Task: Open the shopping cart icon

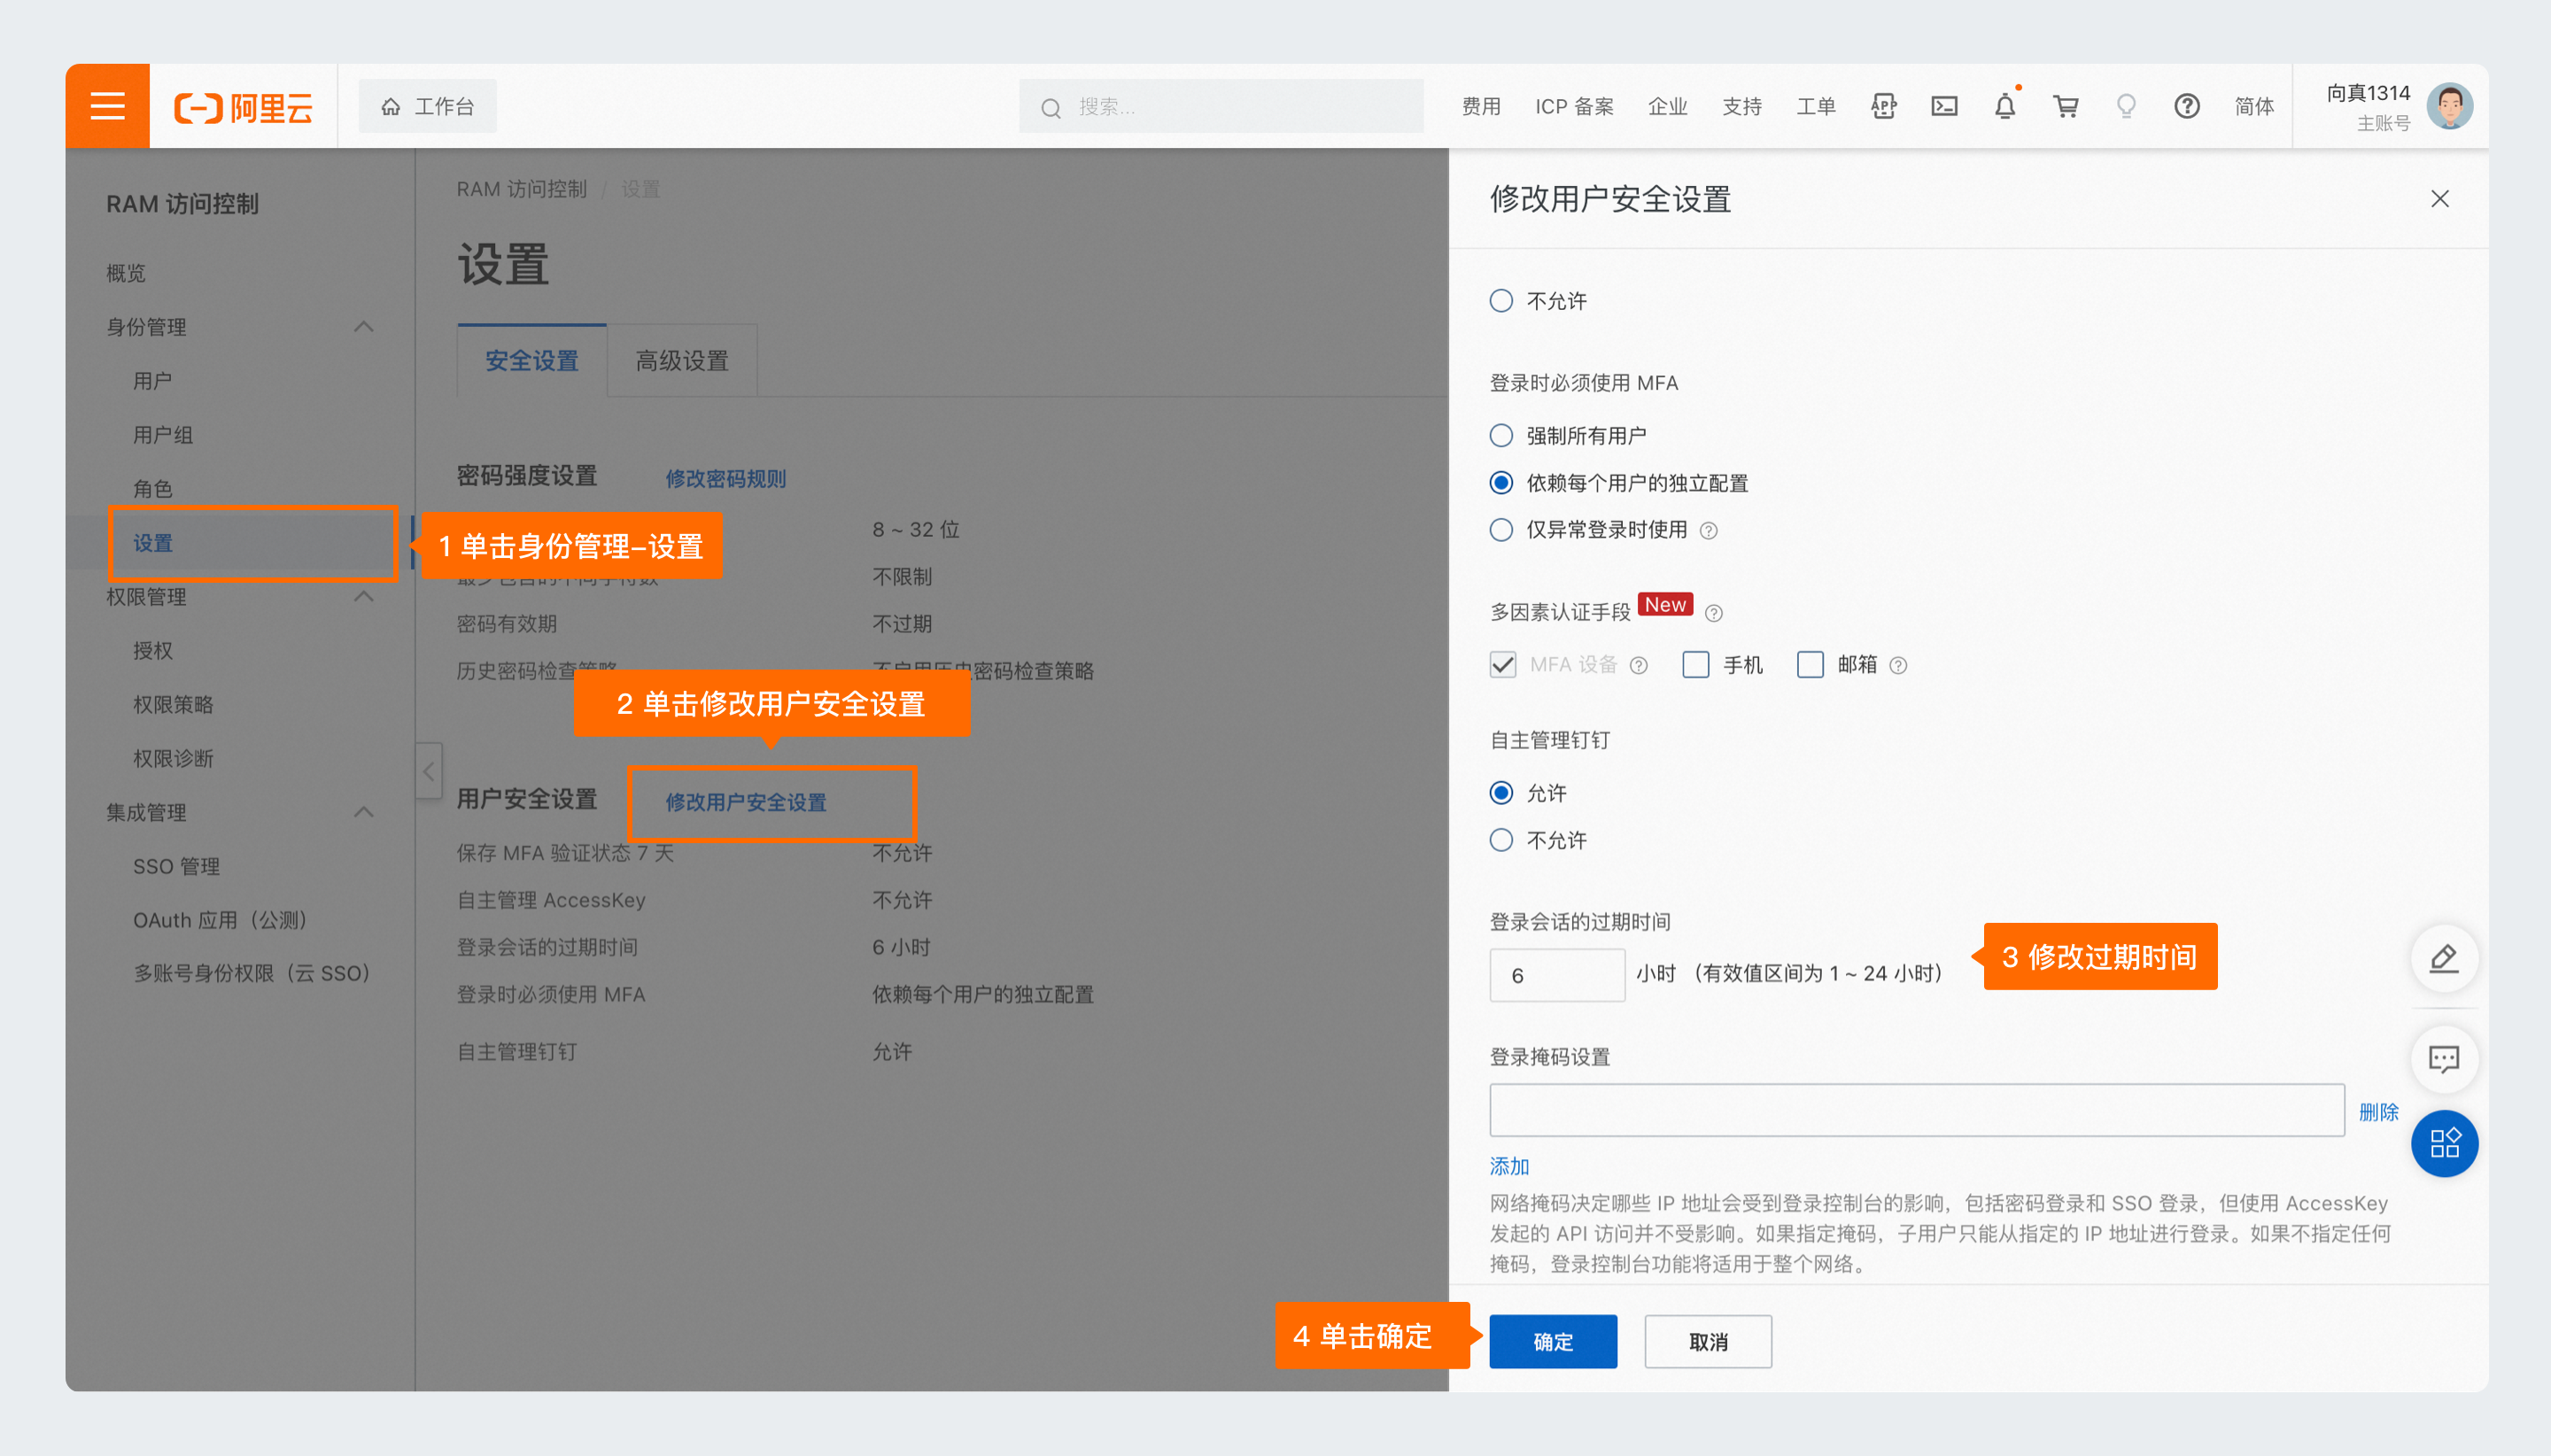Action: 2065,106
